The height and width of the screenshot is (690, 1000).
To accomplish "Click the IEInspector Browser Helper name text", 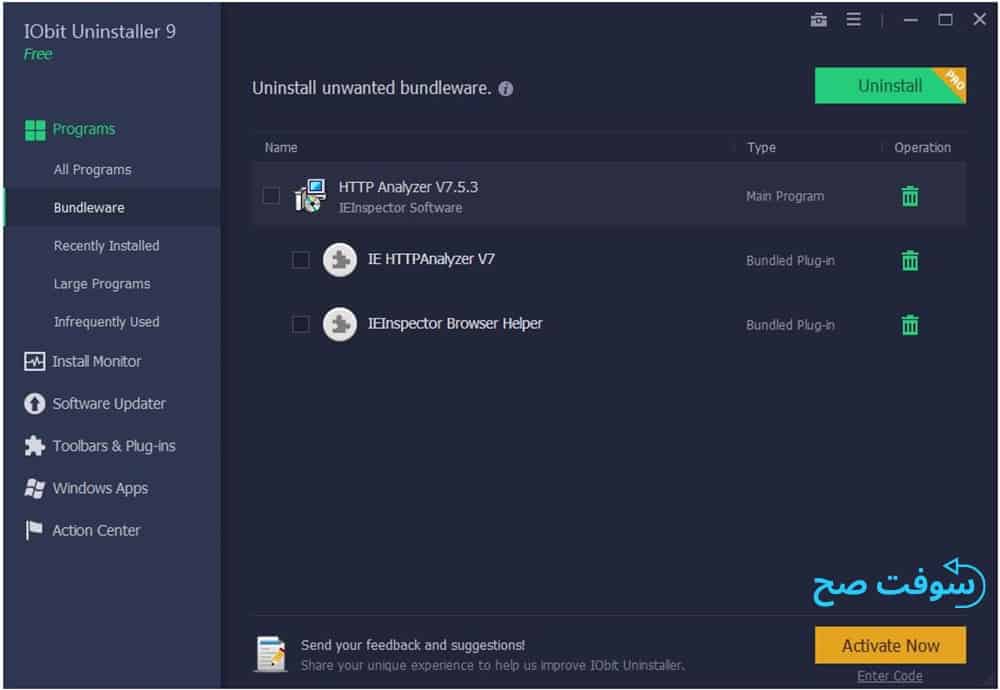I will coord(455,323).
